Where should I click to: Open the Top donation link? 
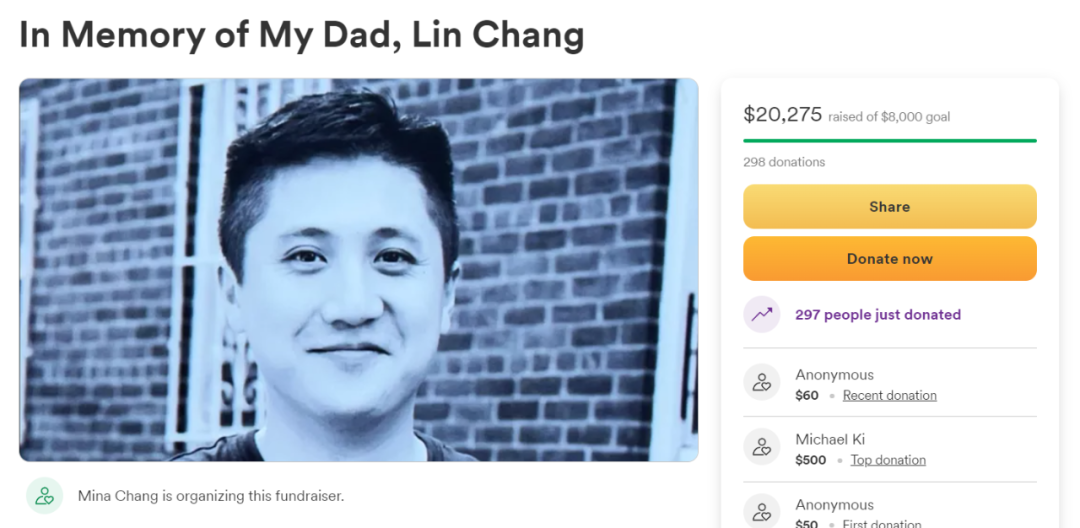click(x=889, y=461)
